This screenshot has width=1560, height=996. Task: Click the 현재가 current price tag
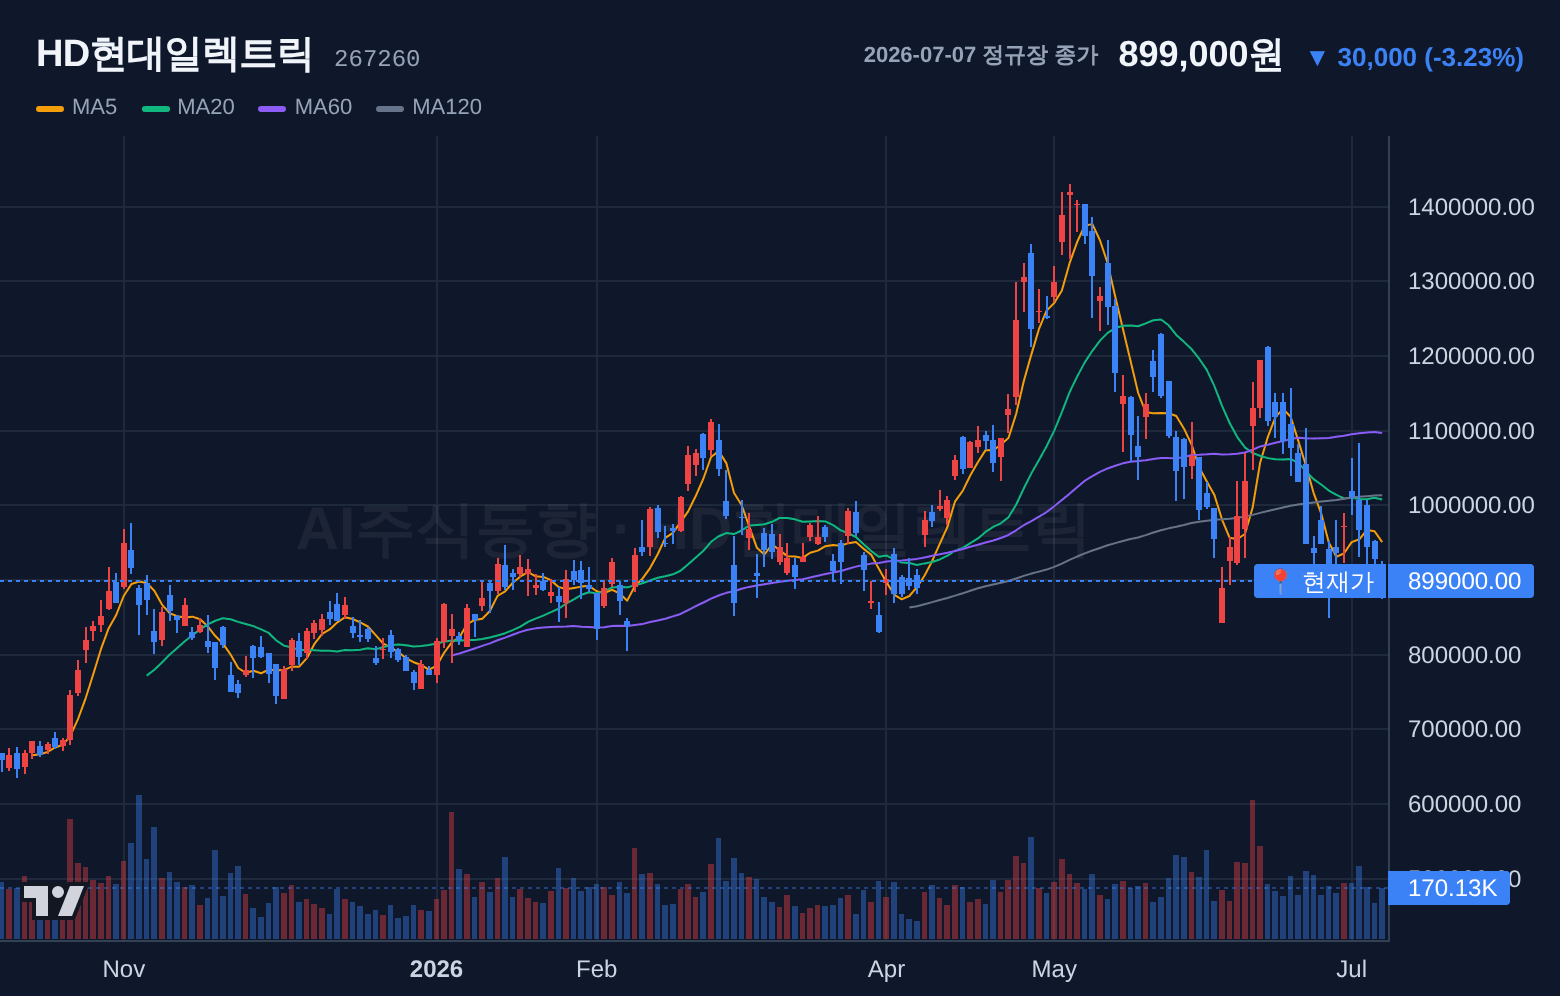(1321, 581)
